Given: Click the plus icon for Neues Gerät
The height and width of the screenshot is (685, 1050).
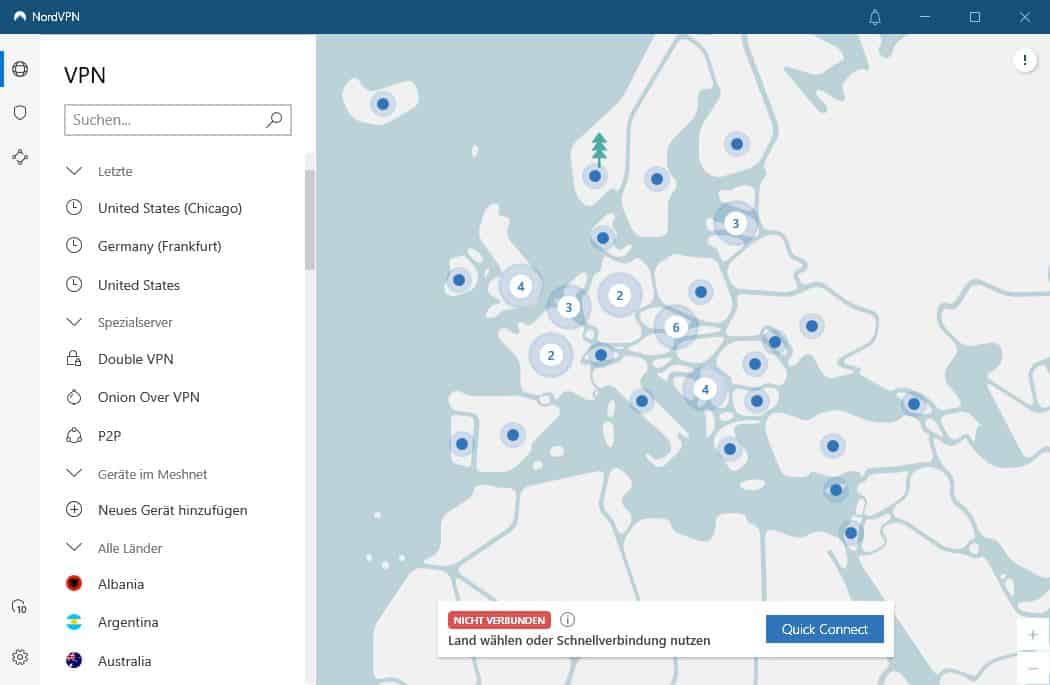Looking at the screenshot, I should pyautogui.click(x=74, y=510).
